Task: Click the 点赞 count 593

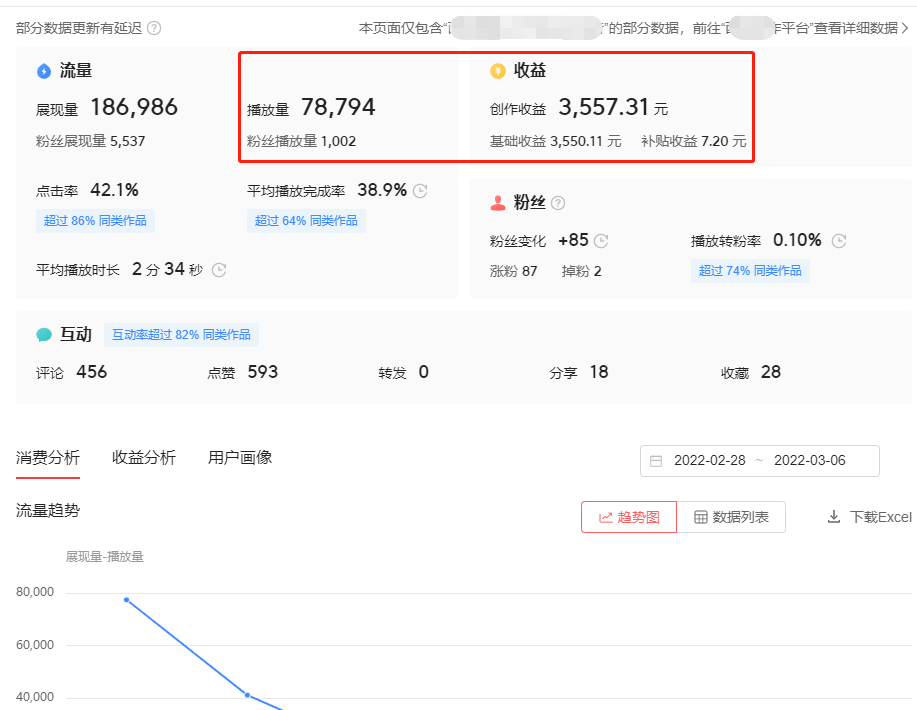Action: tap(263, 372)
